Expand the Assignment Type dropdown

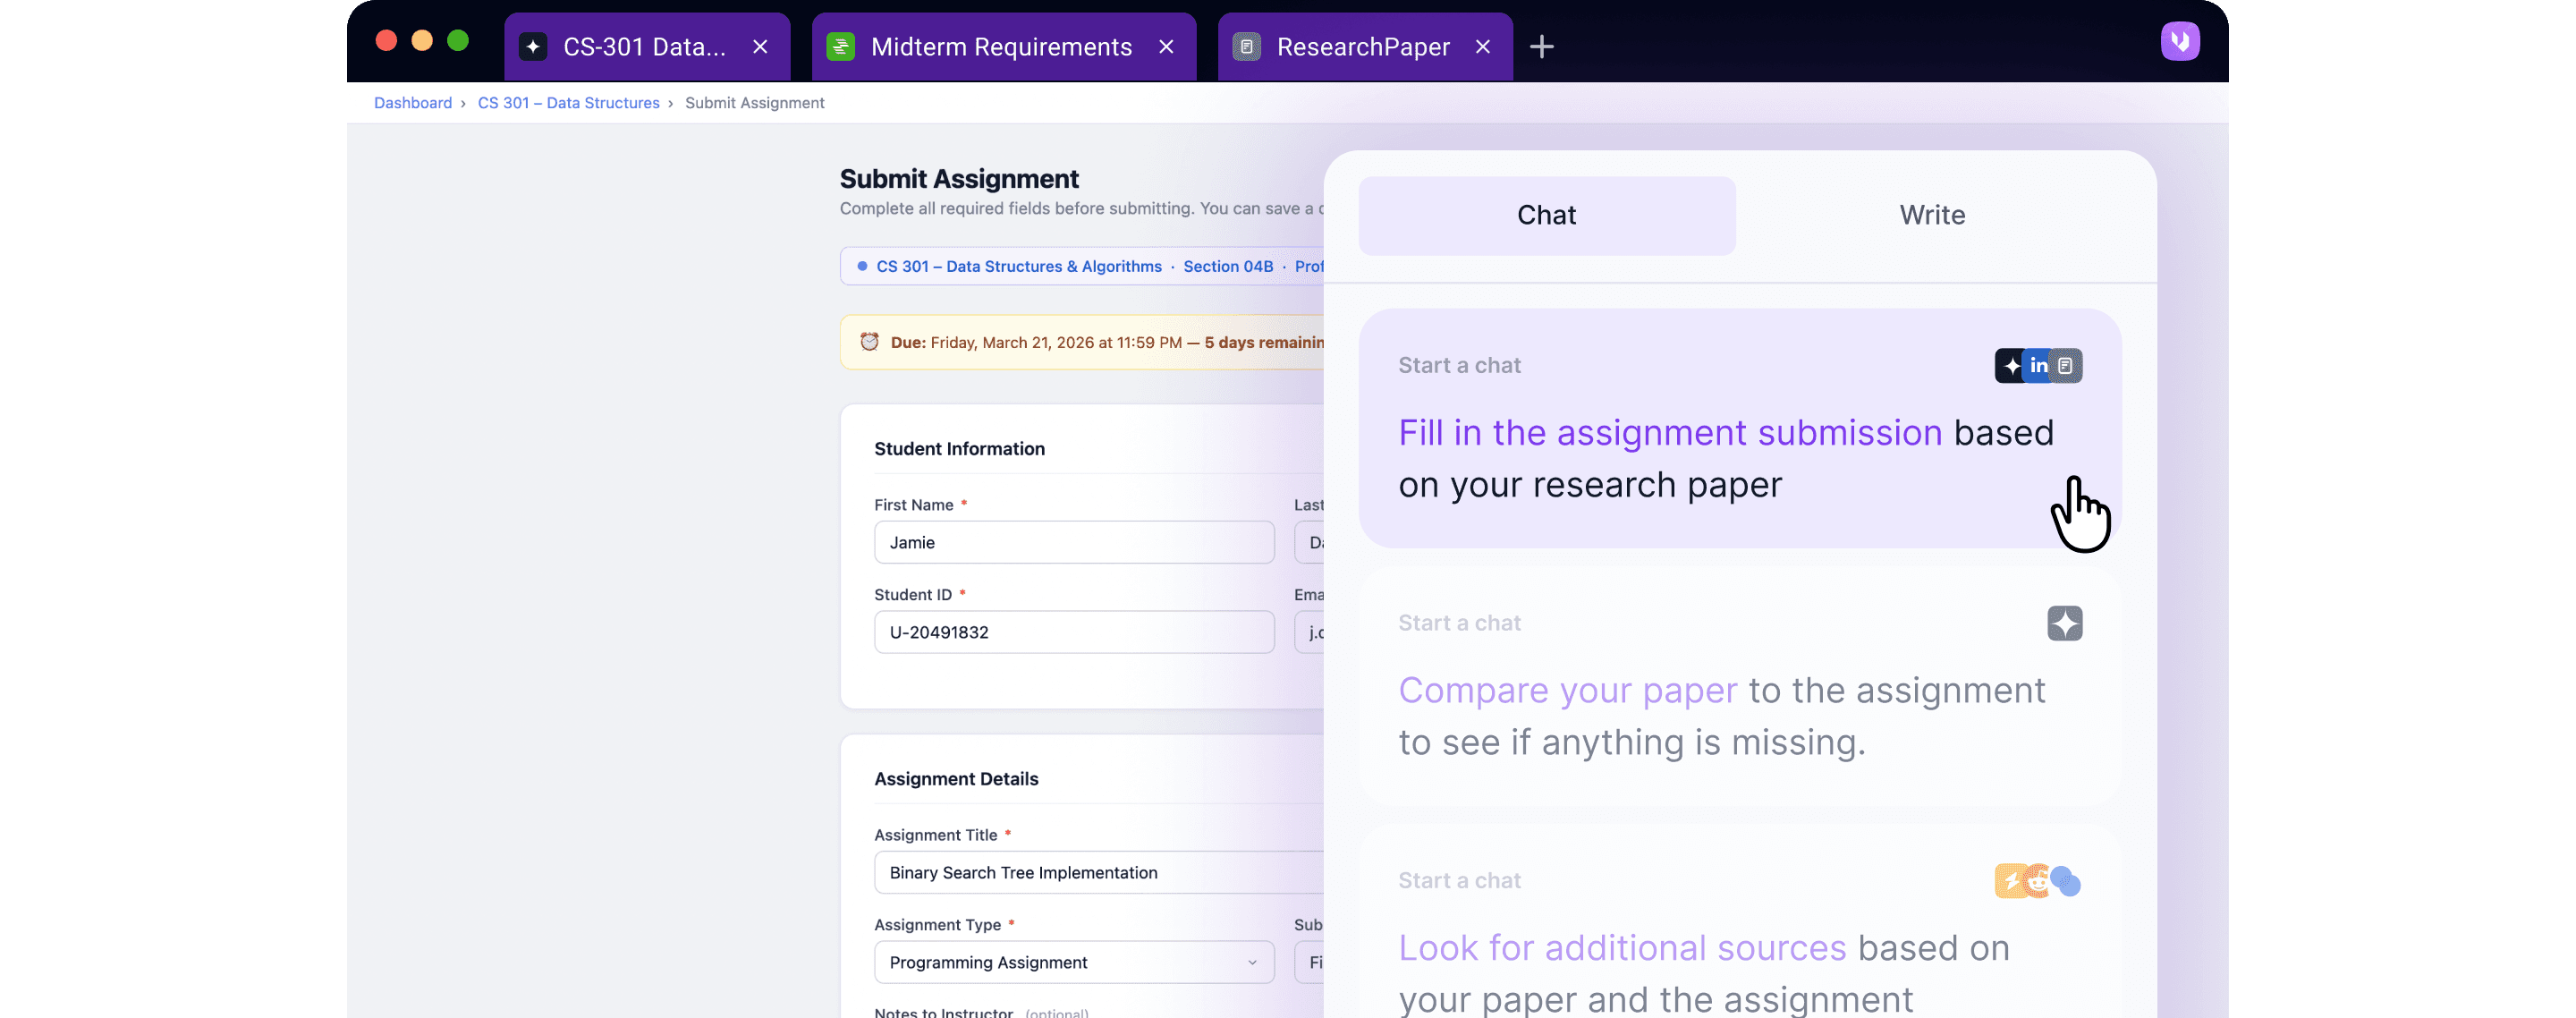pyautogui.click(x=1073, y=962)
